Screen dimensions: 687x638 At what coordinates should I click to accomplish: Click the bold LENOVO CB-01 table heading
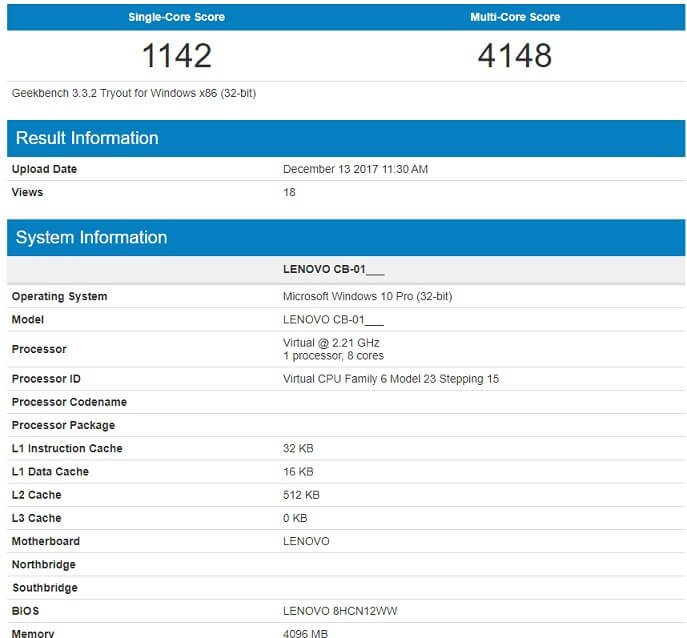click(x=333, y=269)
